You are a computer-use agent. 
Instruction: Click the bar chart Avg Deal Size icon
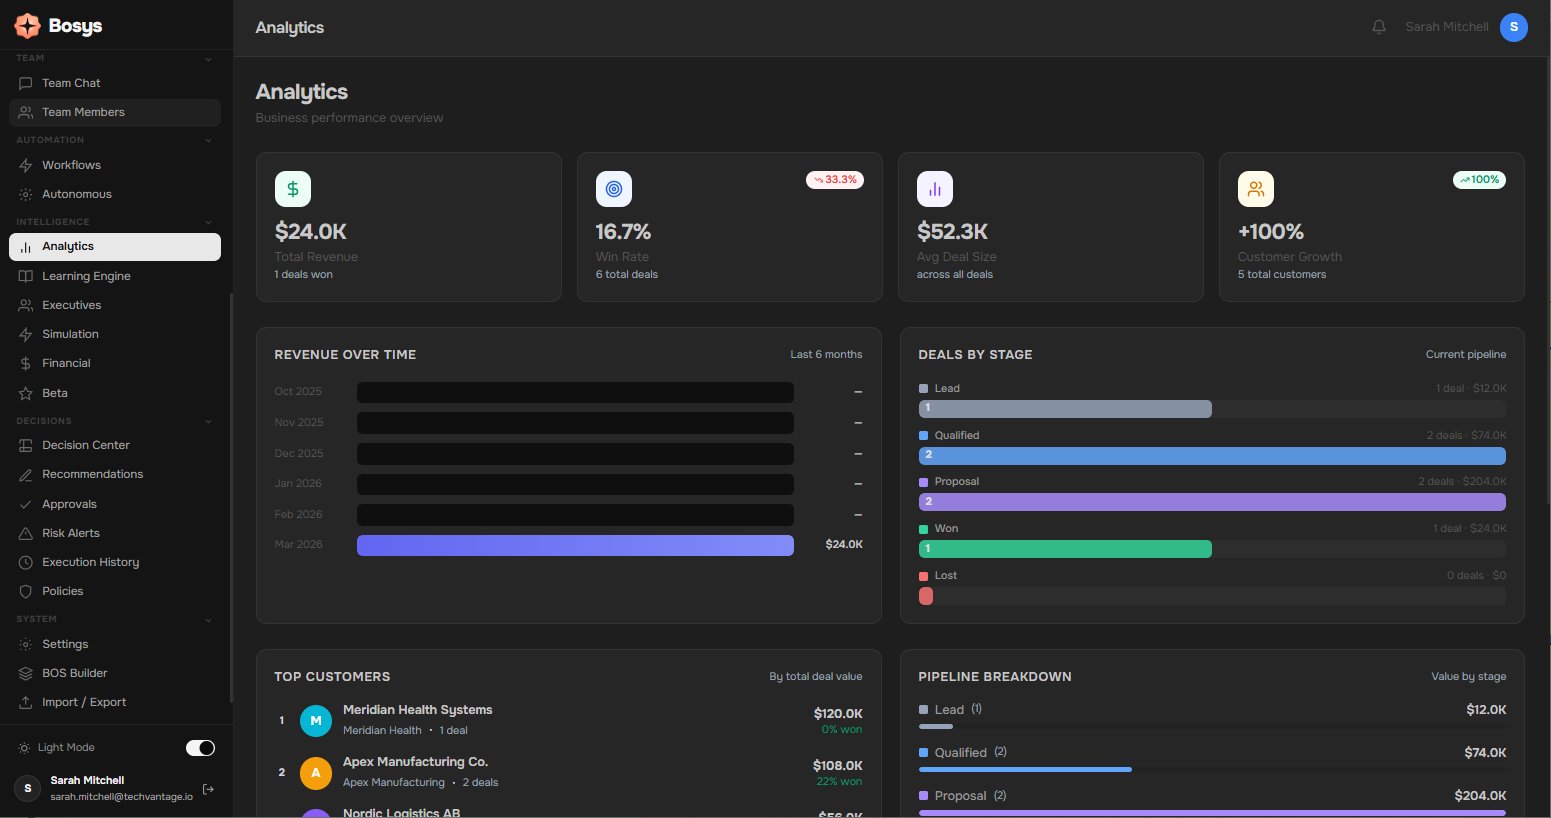coord(935,189)
